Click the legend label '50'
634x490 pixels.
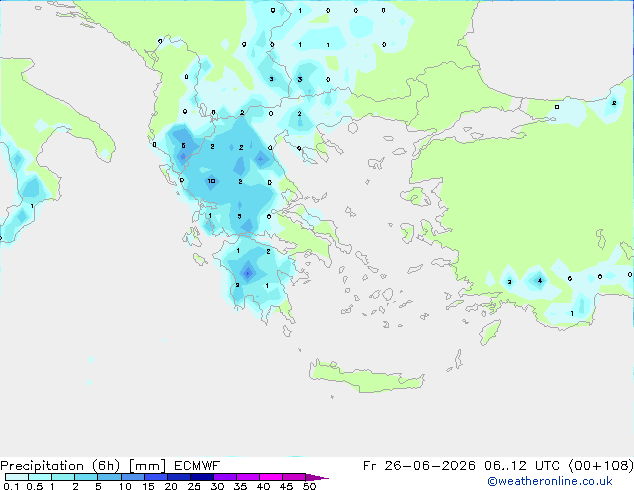point(309,486)
